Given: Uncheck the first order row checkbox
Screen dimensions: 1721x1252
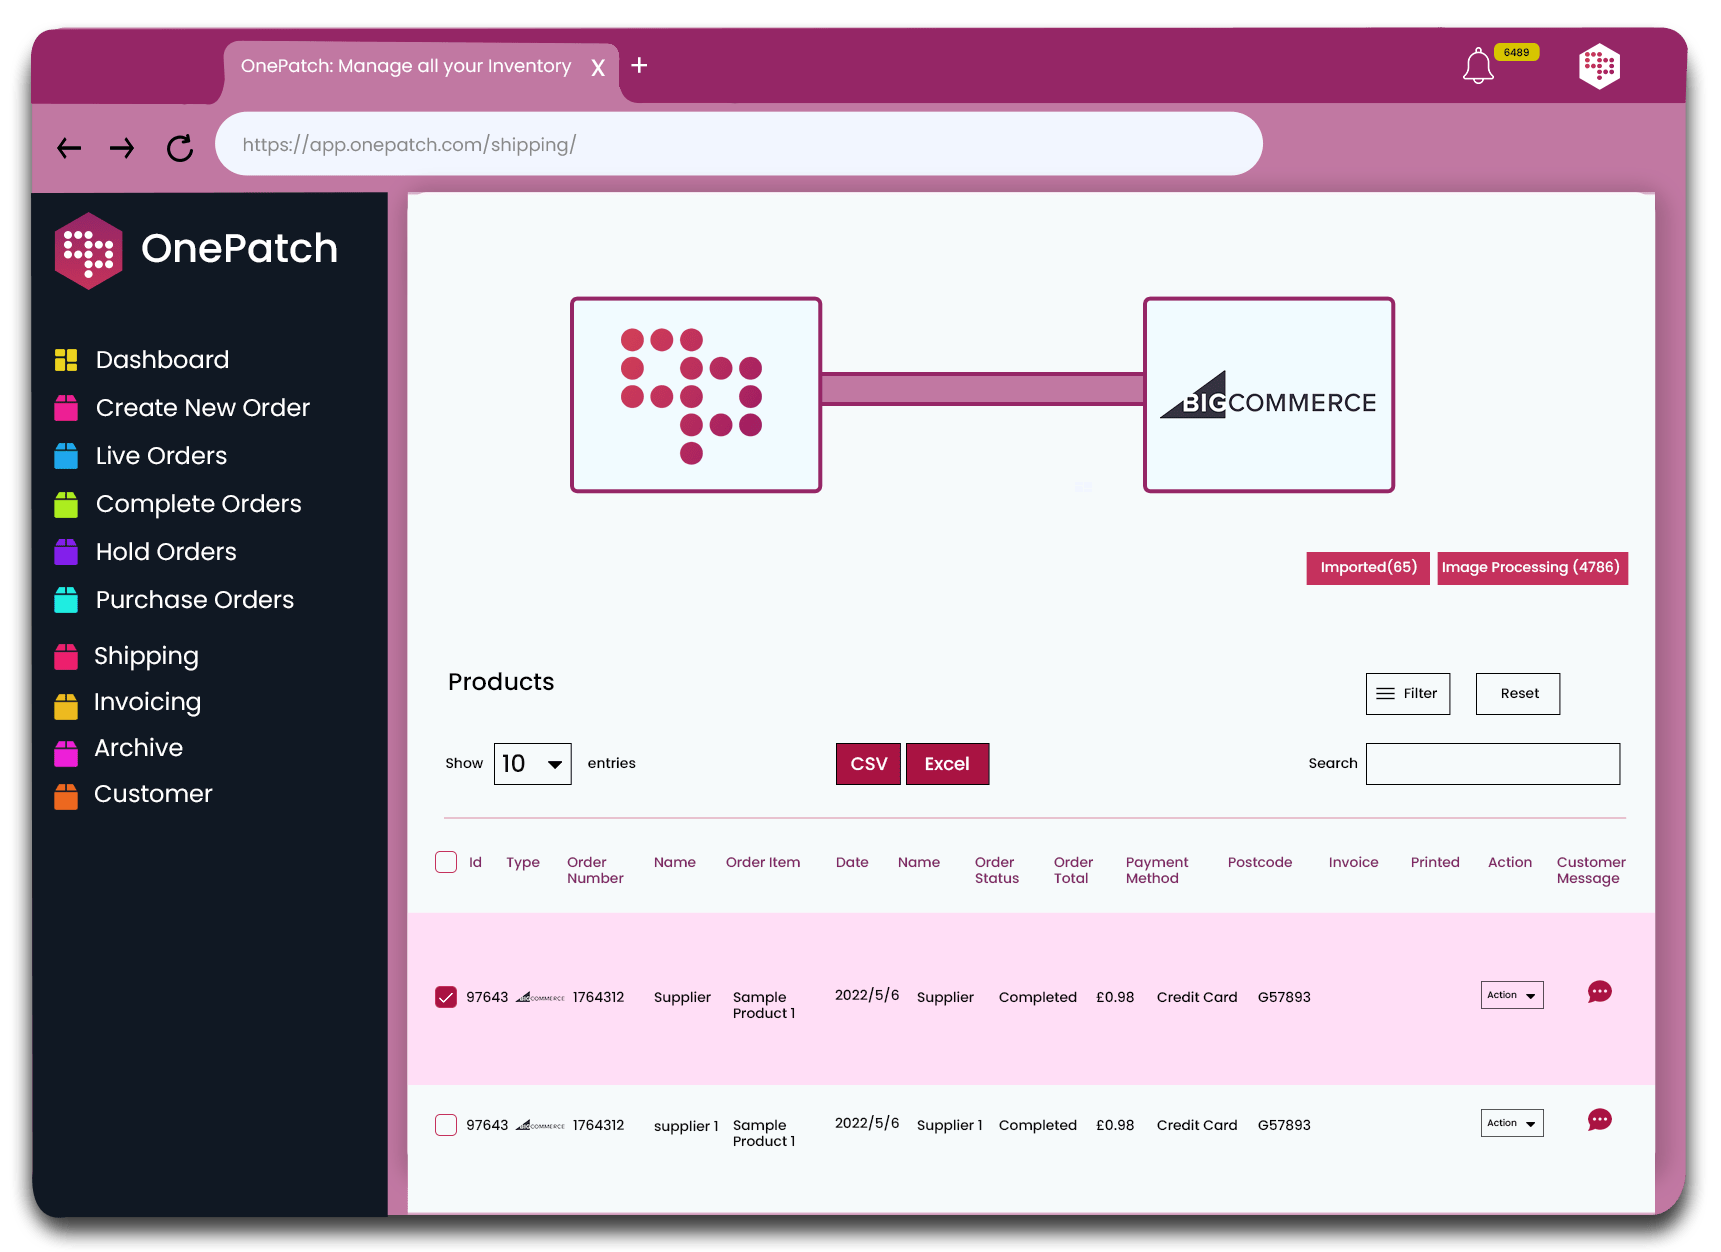Looking at the screenshot, I should [445, 996].
